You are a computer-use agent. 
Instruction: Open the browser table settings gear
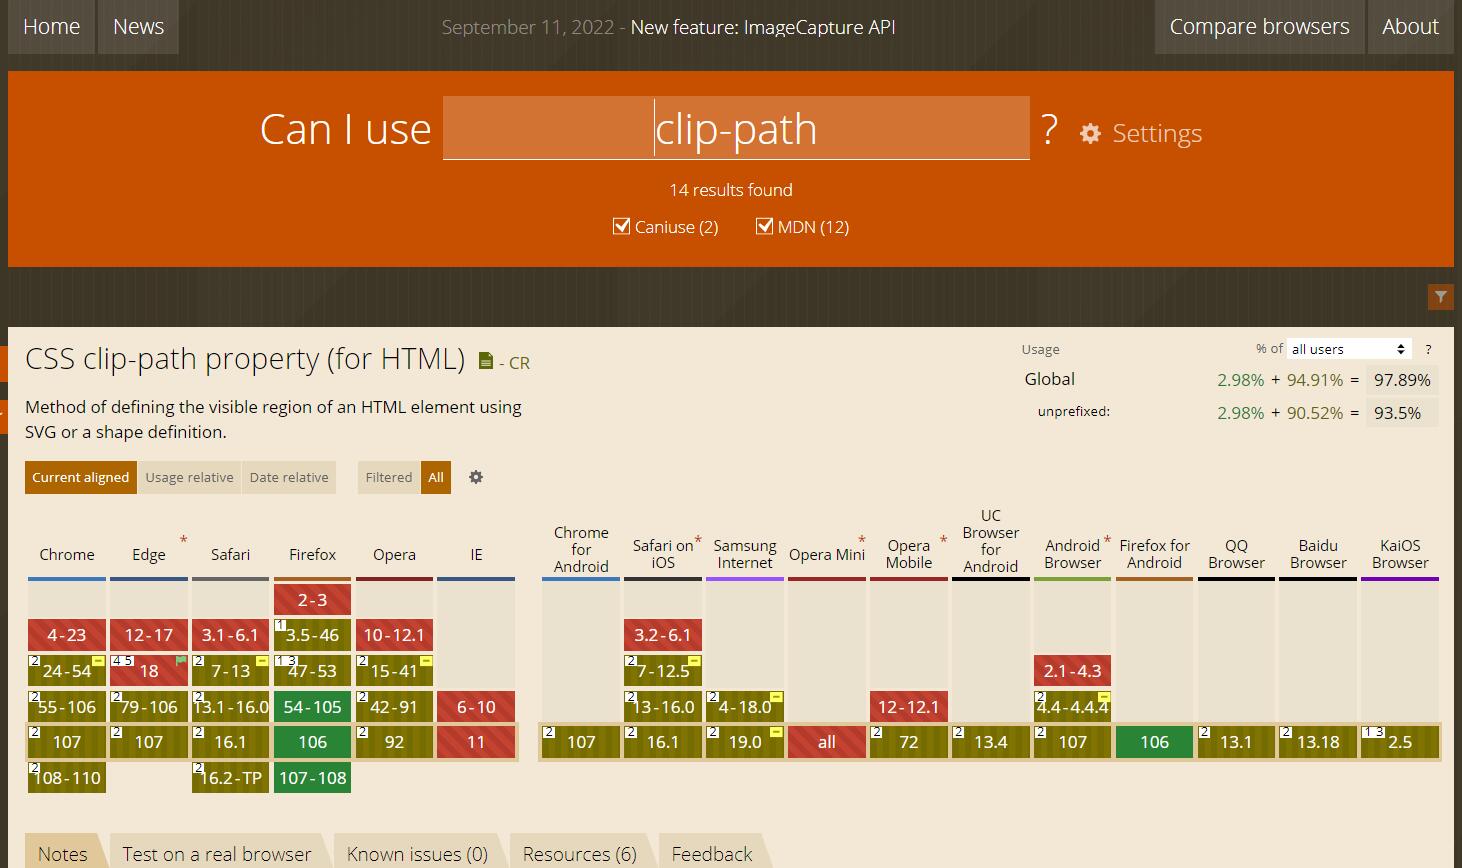(476, 477)
